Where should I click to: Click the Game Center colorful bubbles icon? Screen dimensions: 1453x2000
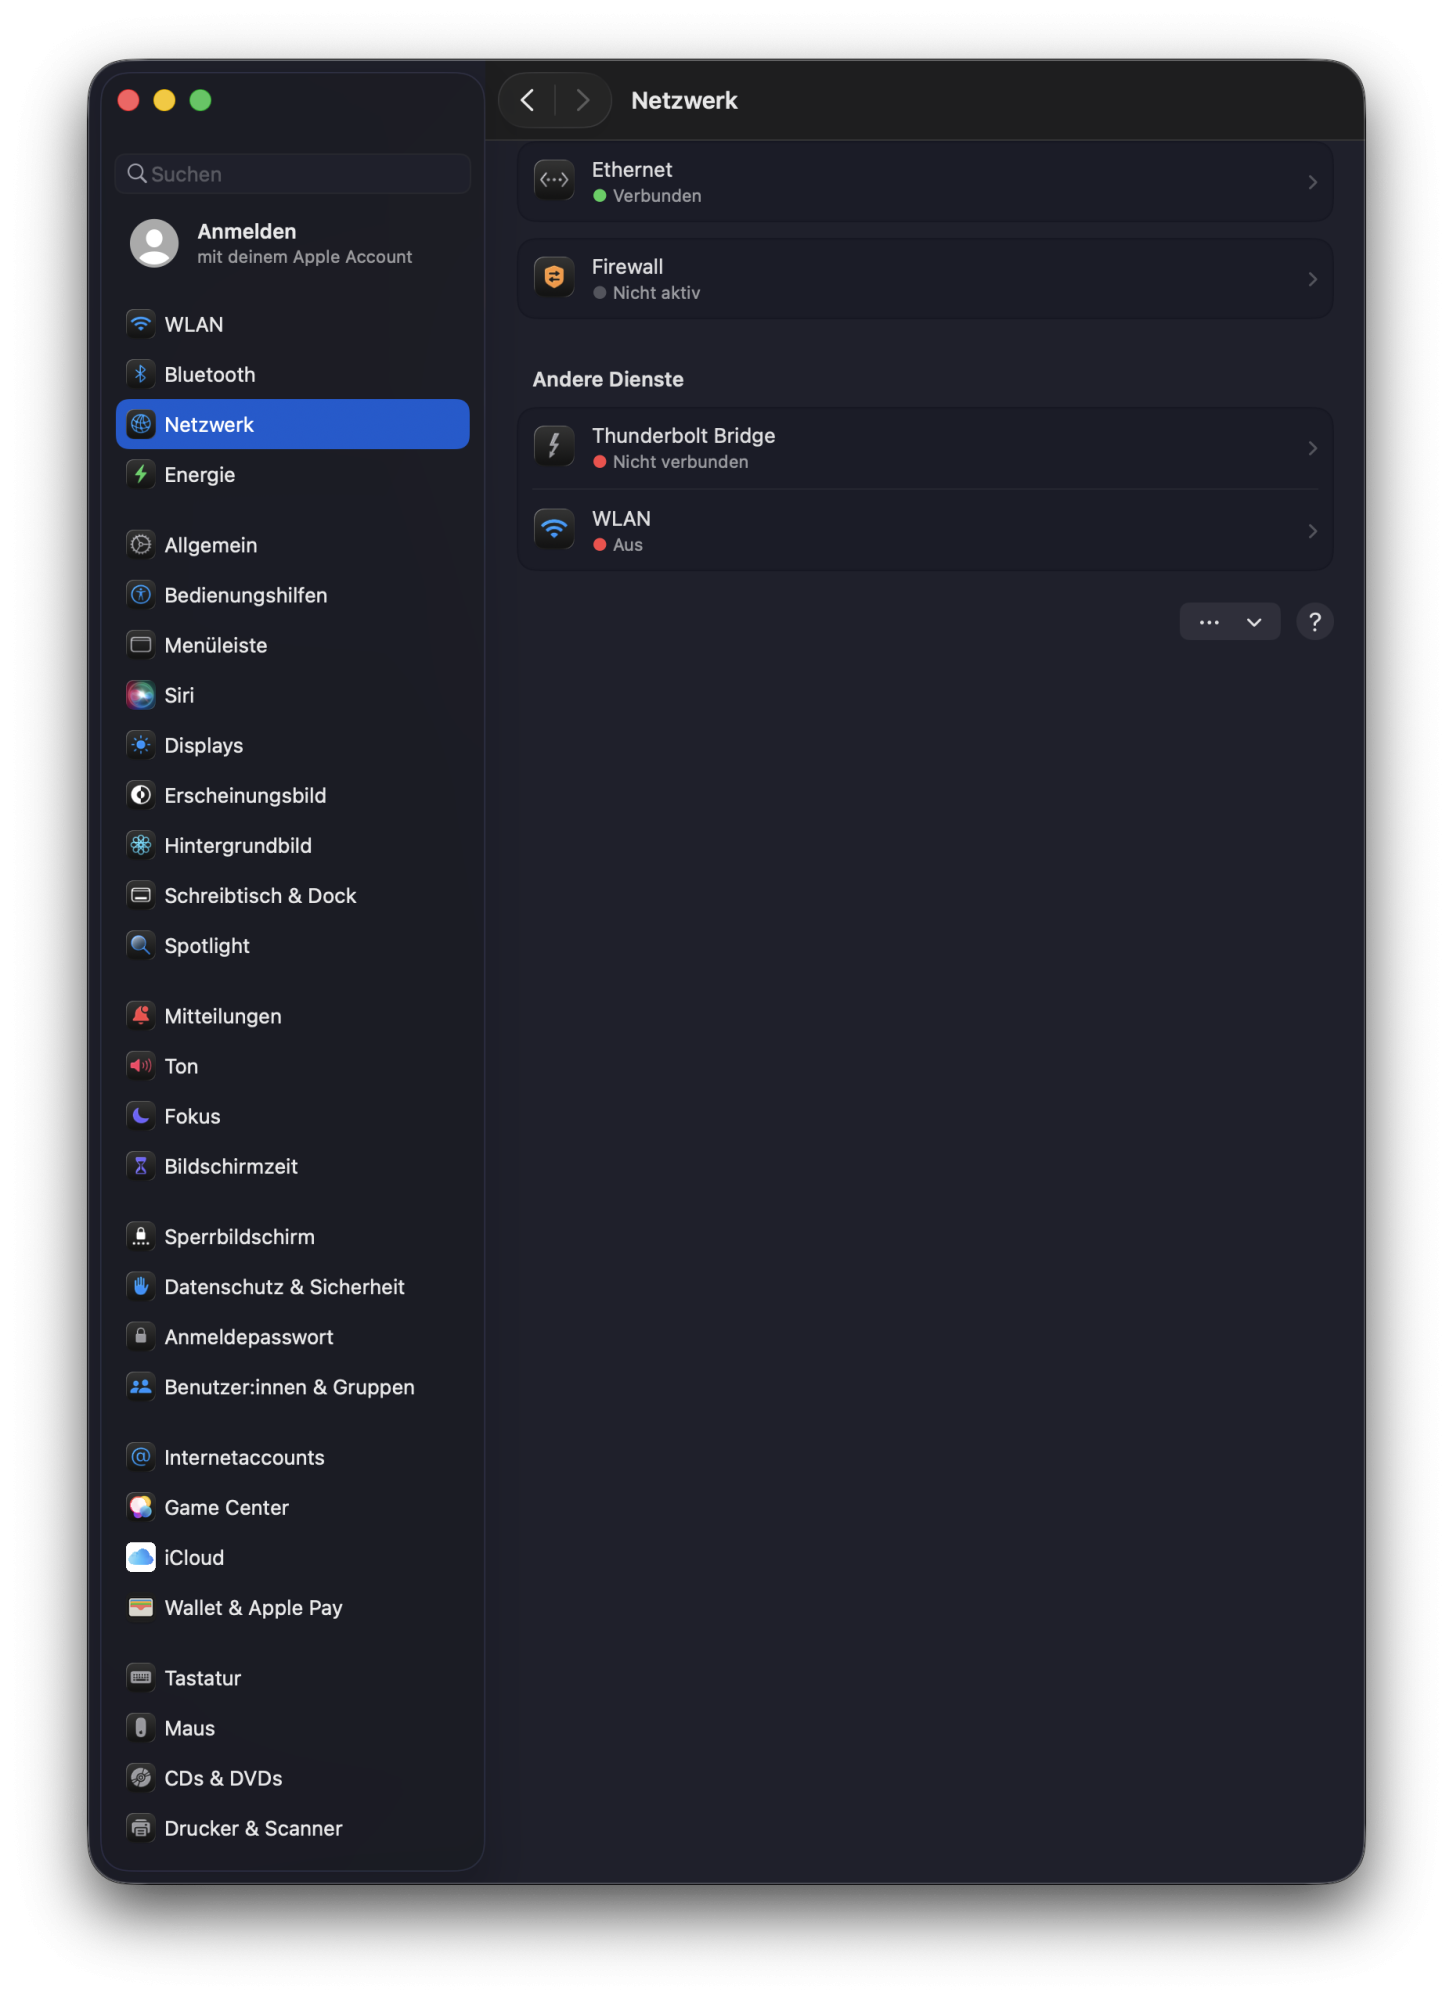click(141, 1507)
